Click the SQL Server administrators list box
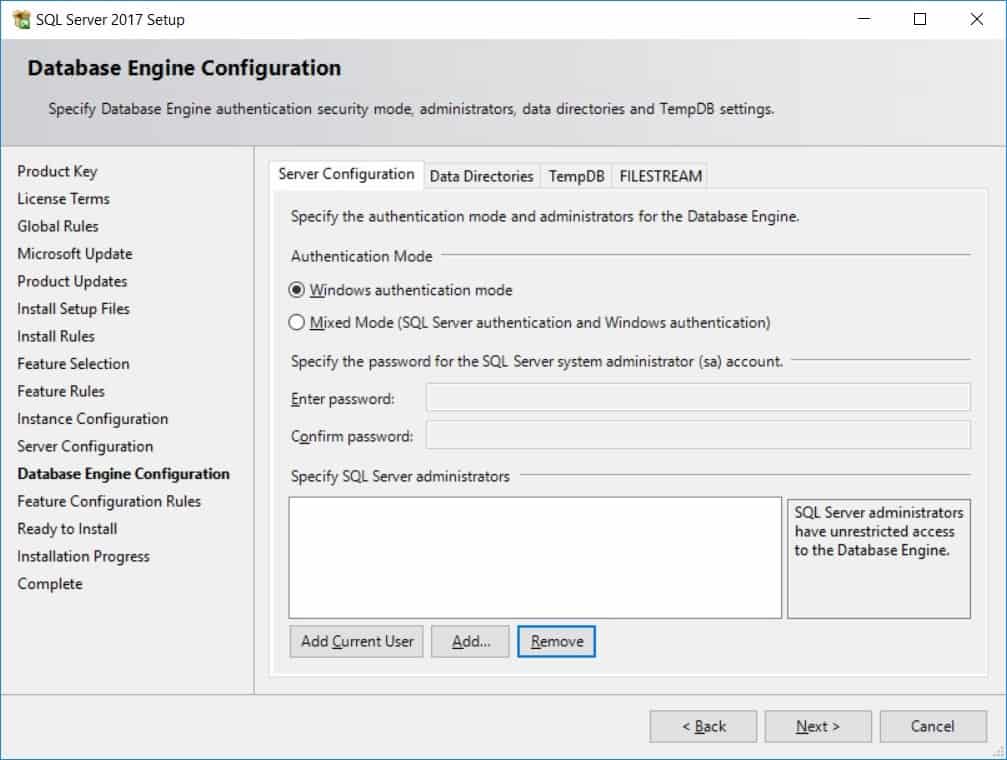This screenshot has width=1007, height=760. click(535, 558)
